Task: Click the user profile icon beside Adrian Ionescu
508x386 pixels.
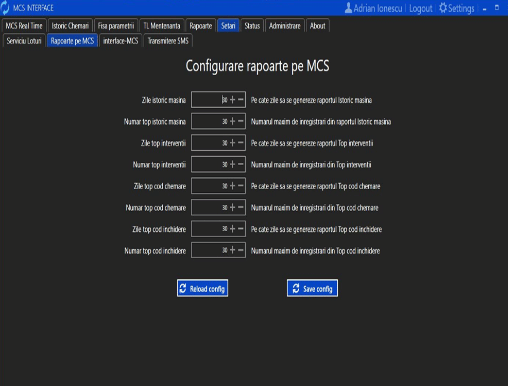Action: point(348,8)
